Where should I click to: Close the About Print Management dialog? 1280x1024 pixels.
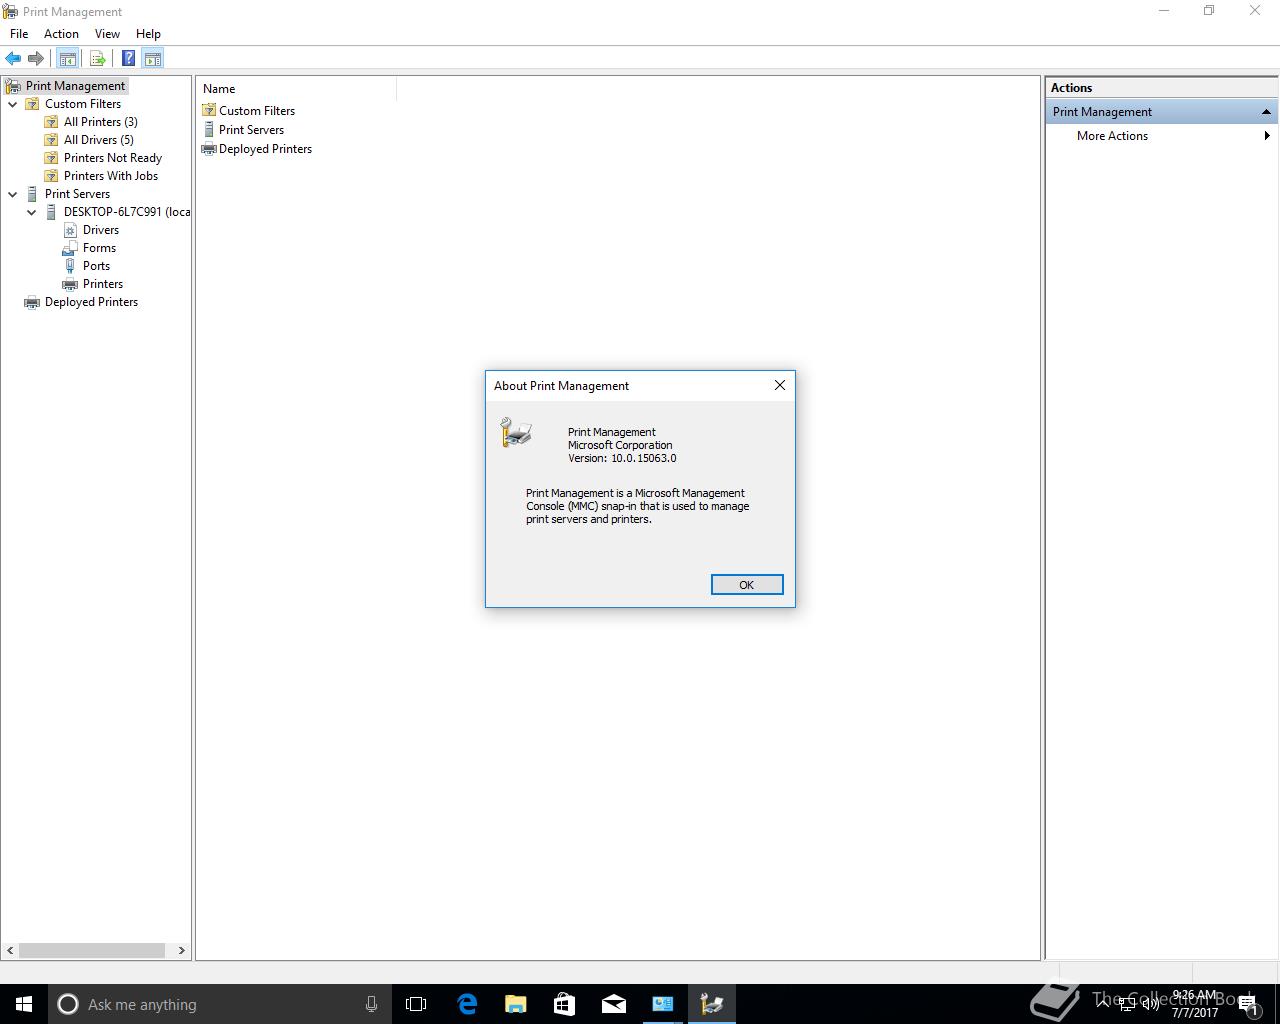(780, 385)
